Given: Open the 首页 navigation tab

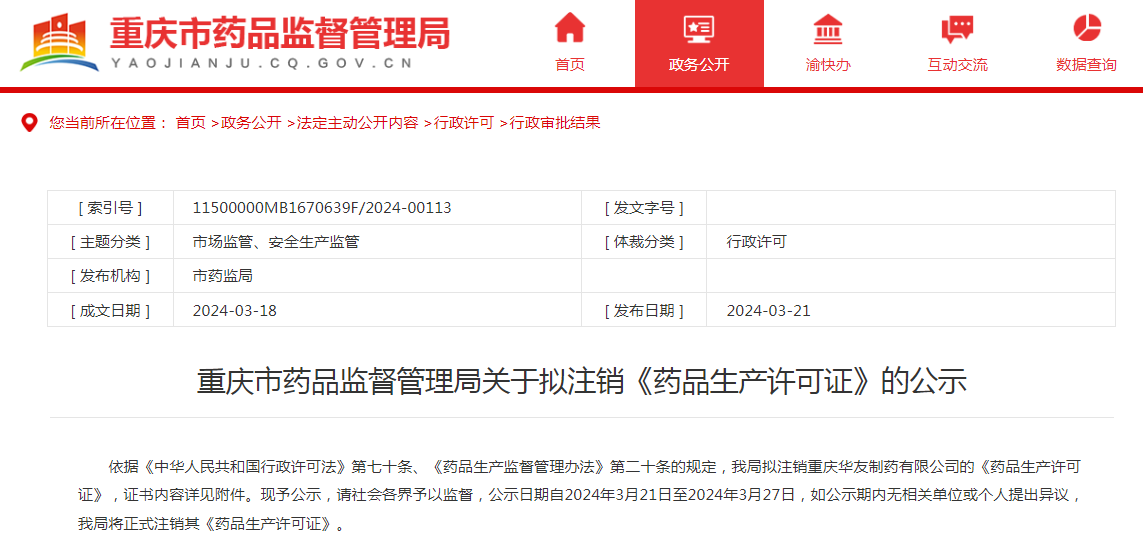Looking at the screenshot, I should [x=570, y=44].
